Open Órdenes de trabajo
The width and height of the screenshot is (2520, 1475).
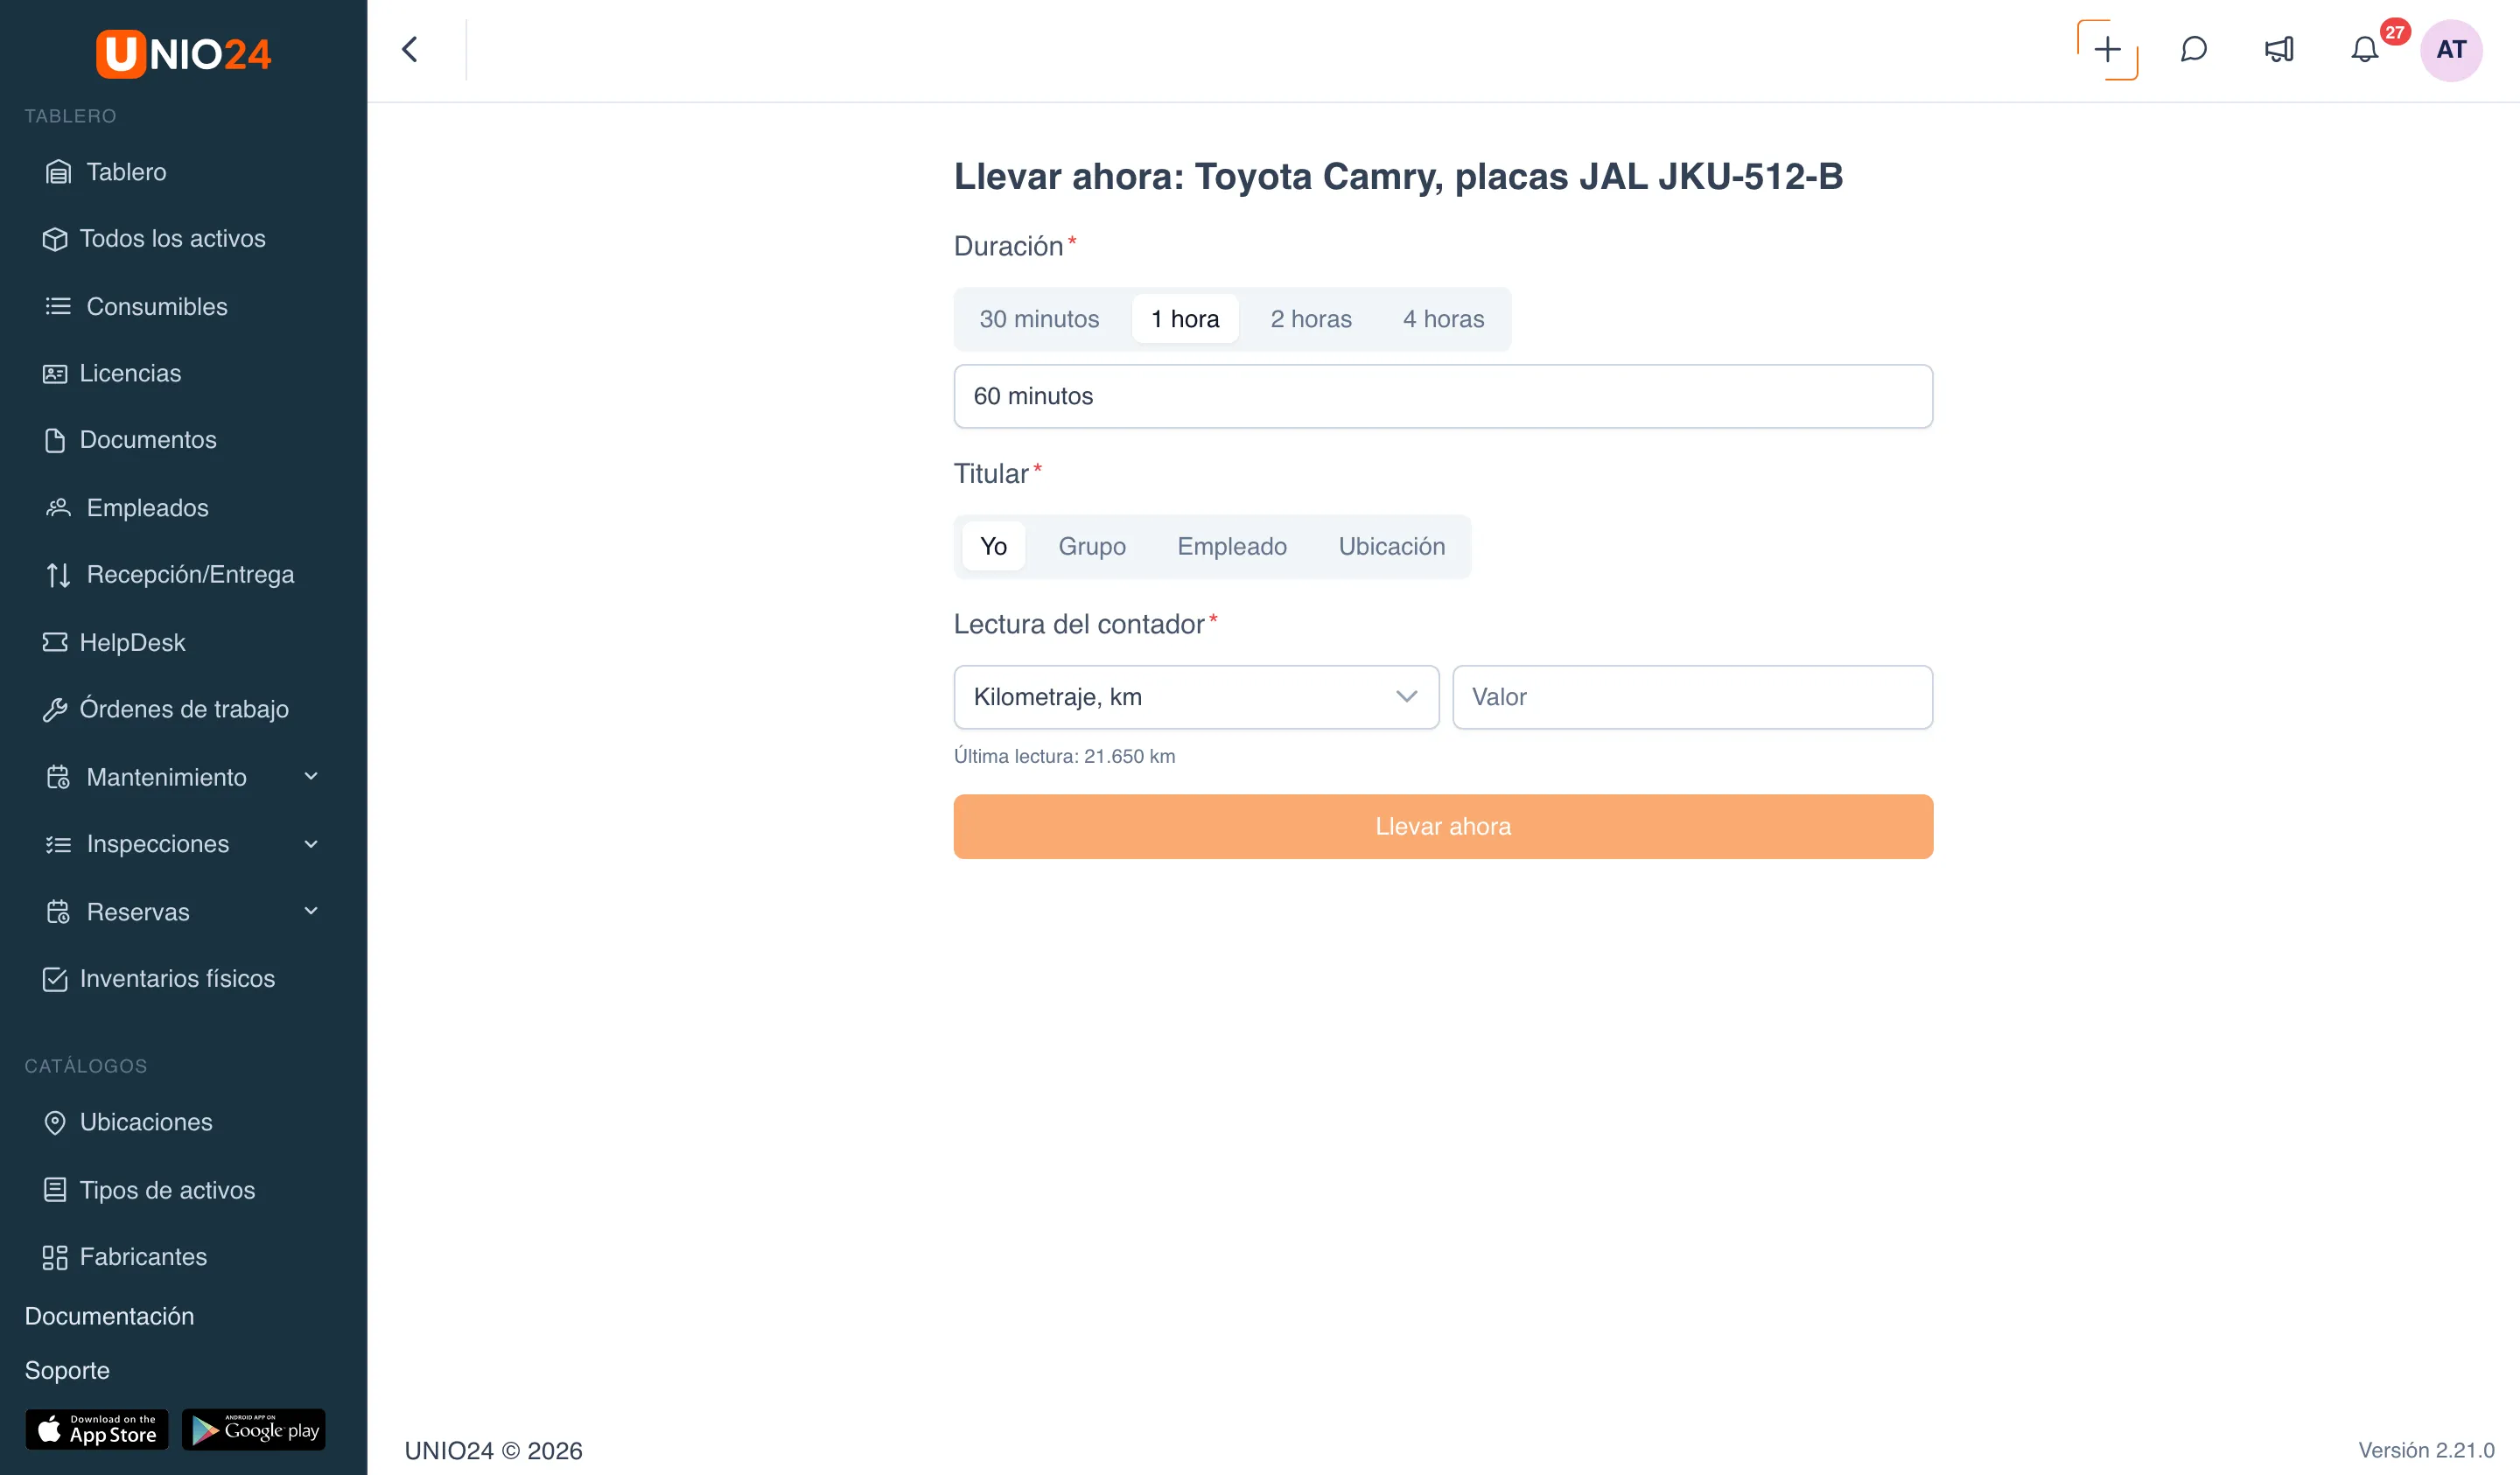(x=165, y=709)
